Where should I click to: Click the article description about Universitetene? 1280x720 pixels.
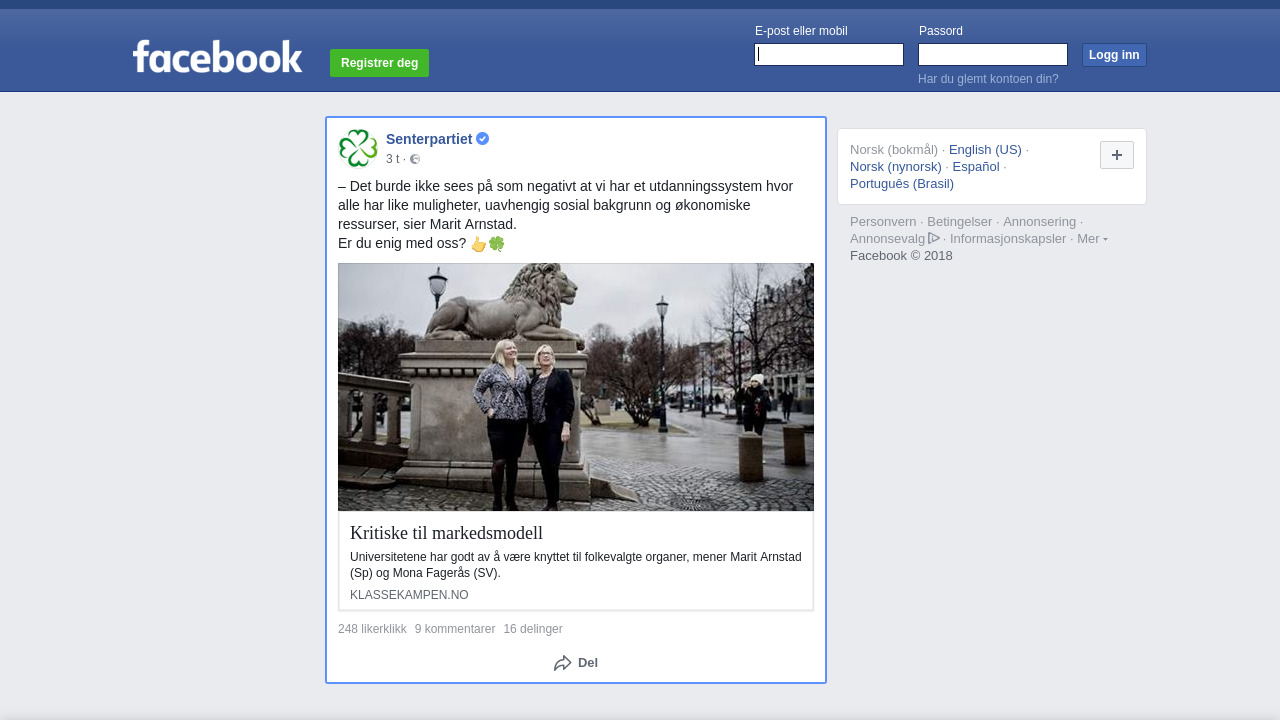pyautogui.click(x=576, y=565)
